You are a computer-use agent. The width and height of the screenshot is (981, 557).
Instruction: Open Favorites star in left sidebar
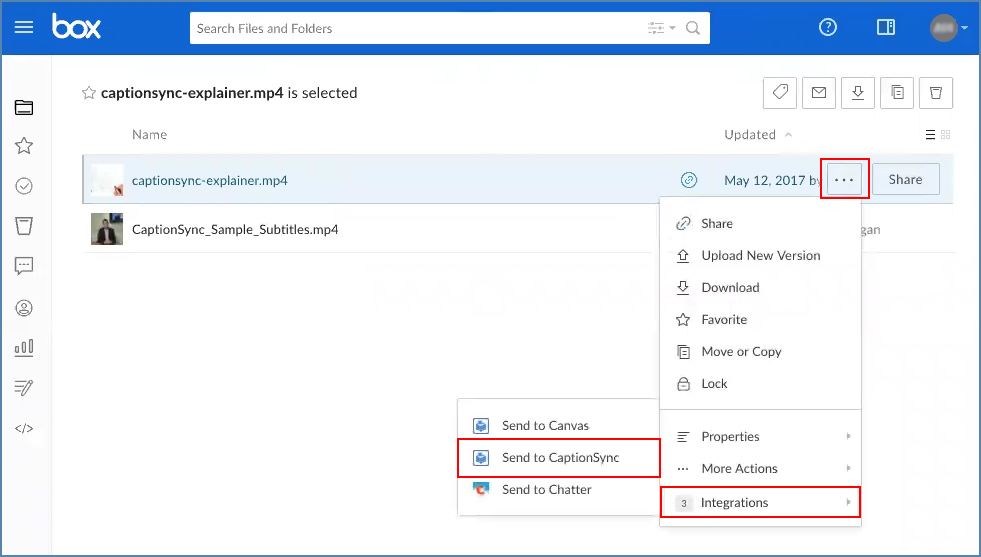pyautogui.click(x=25, y=146)
